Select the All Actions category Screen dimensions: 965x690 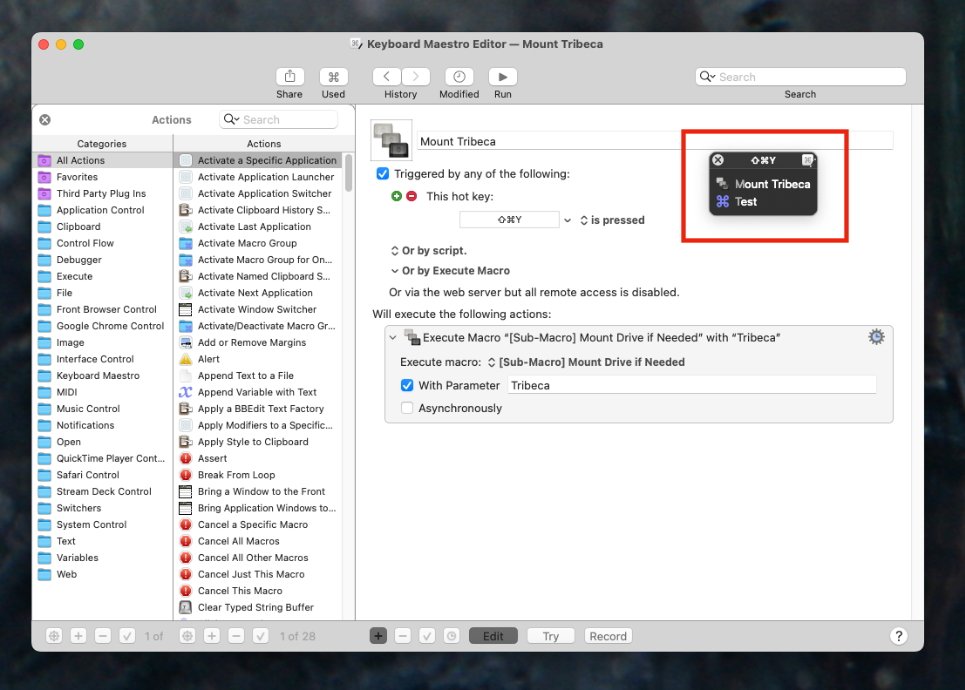pos(102,160)
